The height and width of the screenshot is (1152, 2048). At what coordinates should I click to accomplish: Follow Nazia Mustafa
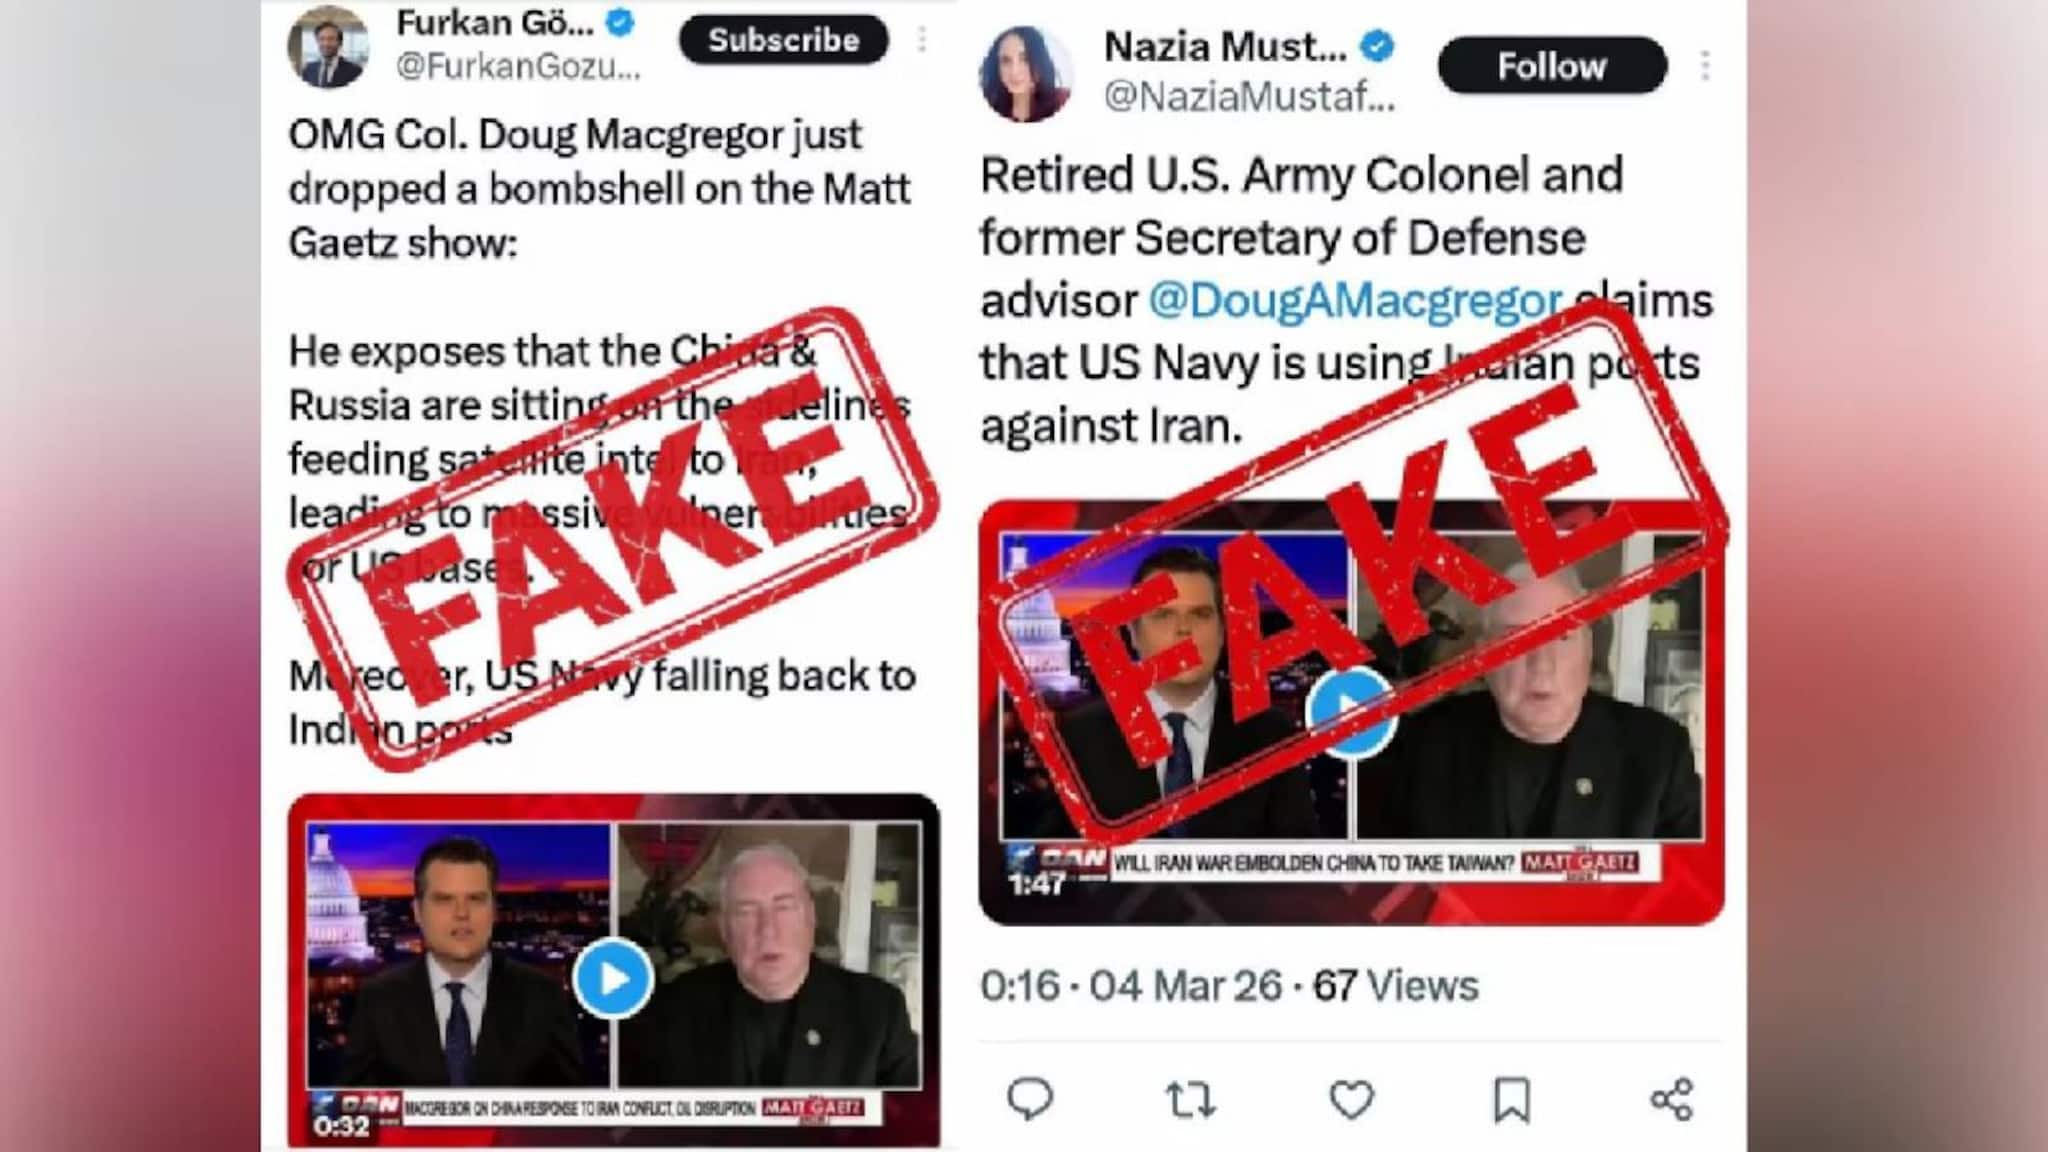1552,66
